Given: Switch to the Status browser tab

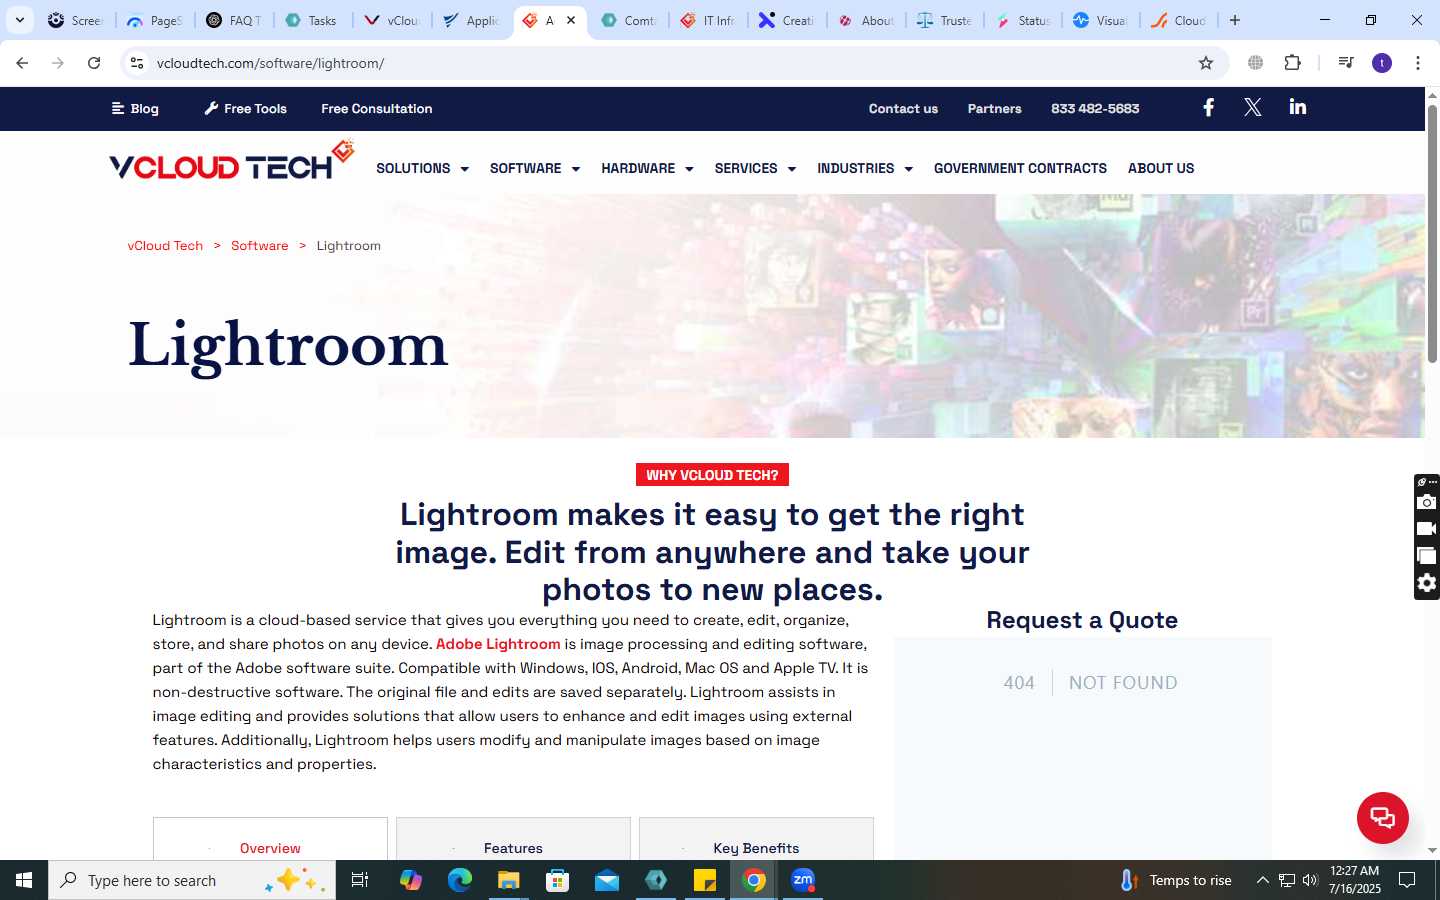Looking at the screenshot, I should coord(1023,20).
